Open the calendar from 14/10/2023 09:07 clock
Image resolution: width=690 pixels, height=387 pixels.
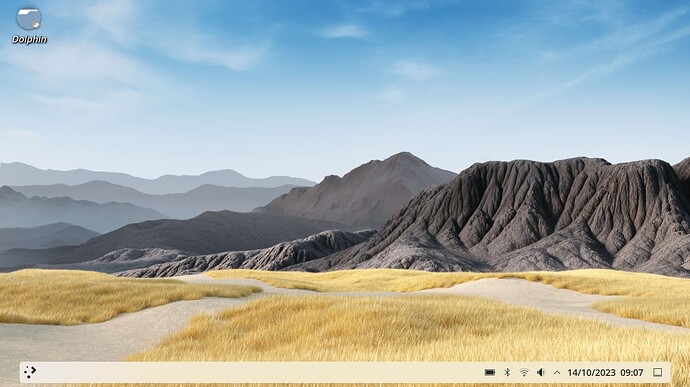point(606,372)
